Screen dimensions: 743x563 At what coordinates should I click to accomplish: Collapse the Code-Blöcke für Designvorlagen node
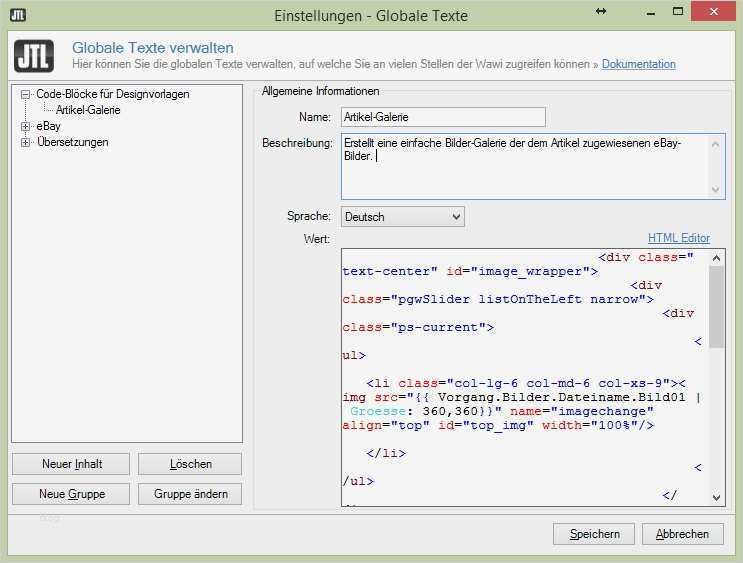click(x=26, y=95)
